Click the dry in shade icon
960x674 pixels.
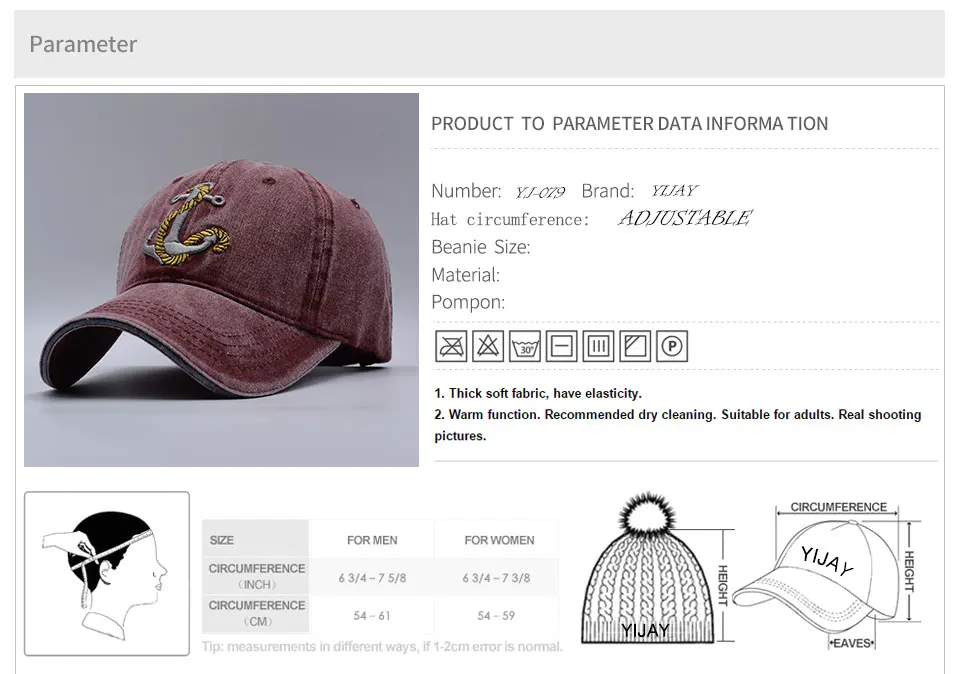click(x=635, y=346)
